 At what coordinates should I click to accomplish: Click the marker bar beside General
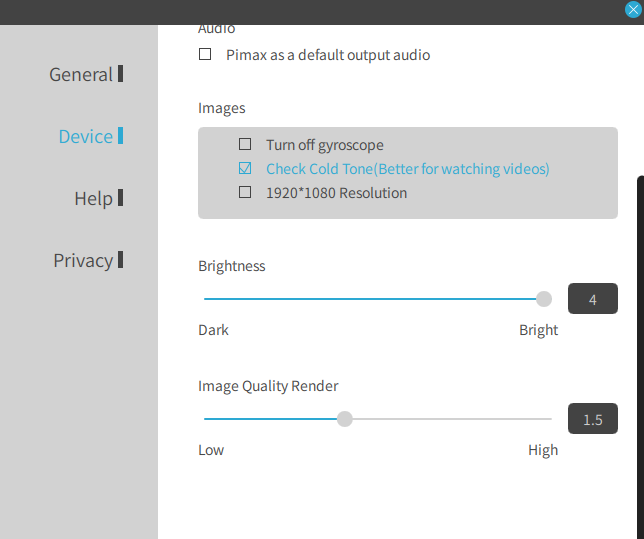[120, 74]
